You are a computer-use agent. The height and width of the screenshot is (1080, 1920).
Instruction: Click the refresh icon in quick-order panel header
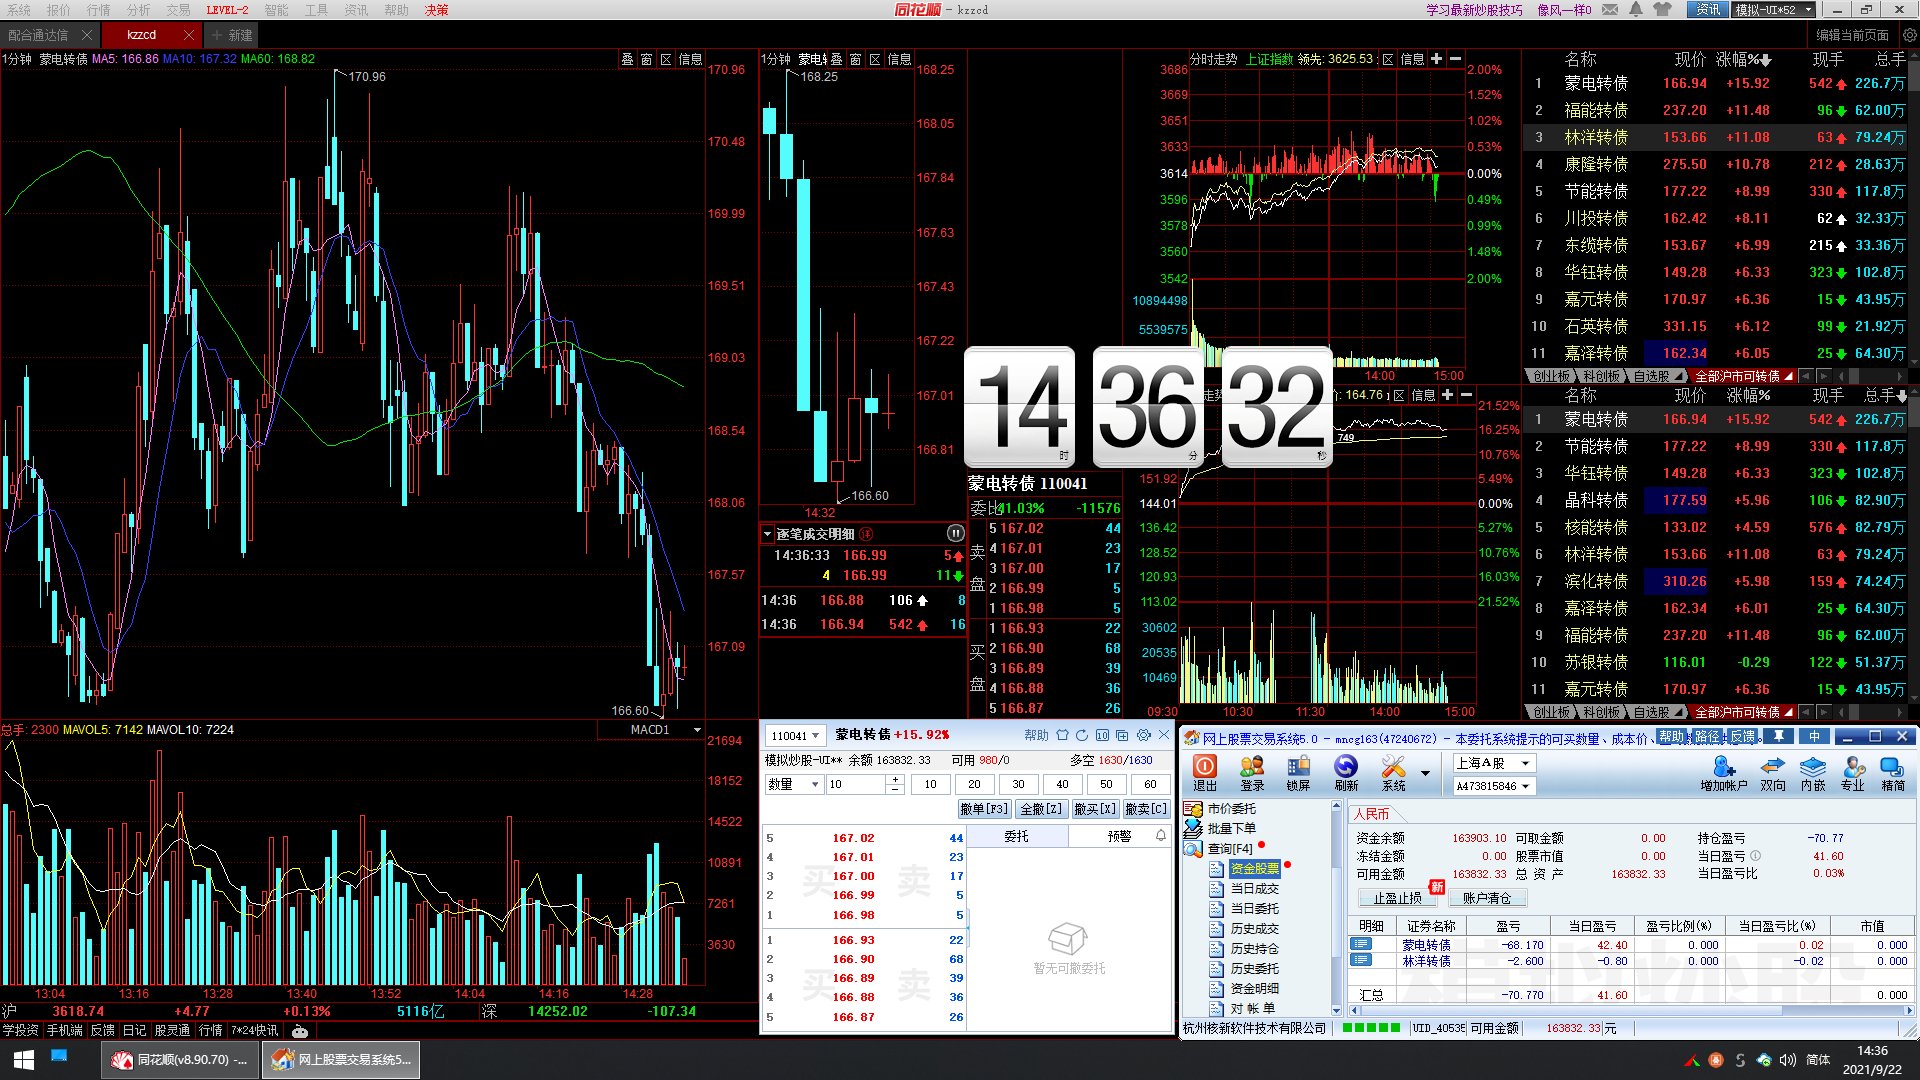(1081, 735)
